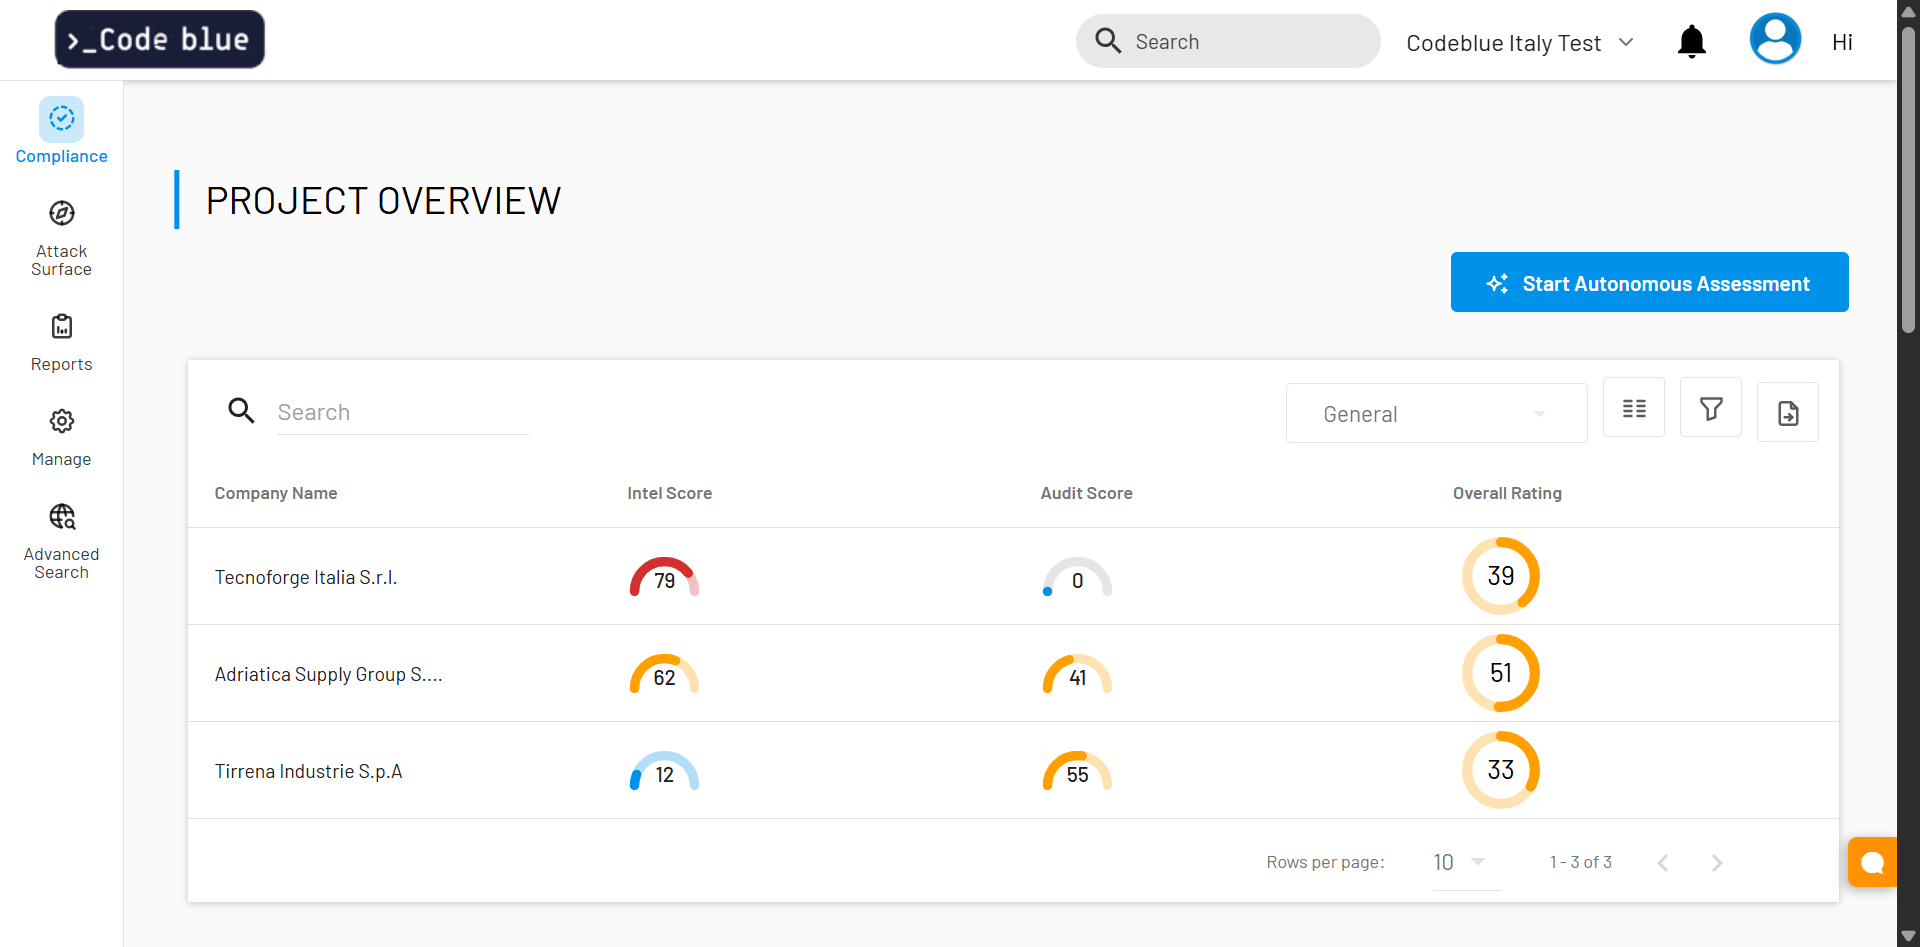Change the rows per page dropdown
The width and height of the screenshot is (1920, 947).
1459,862
